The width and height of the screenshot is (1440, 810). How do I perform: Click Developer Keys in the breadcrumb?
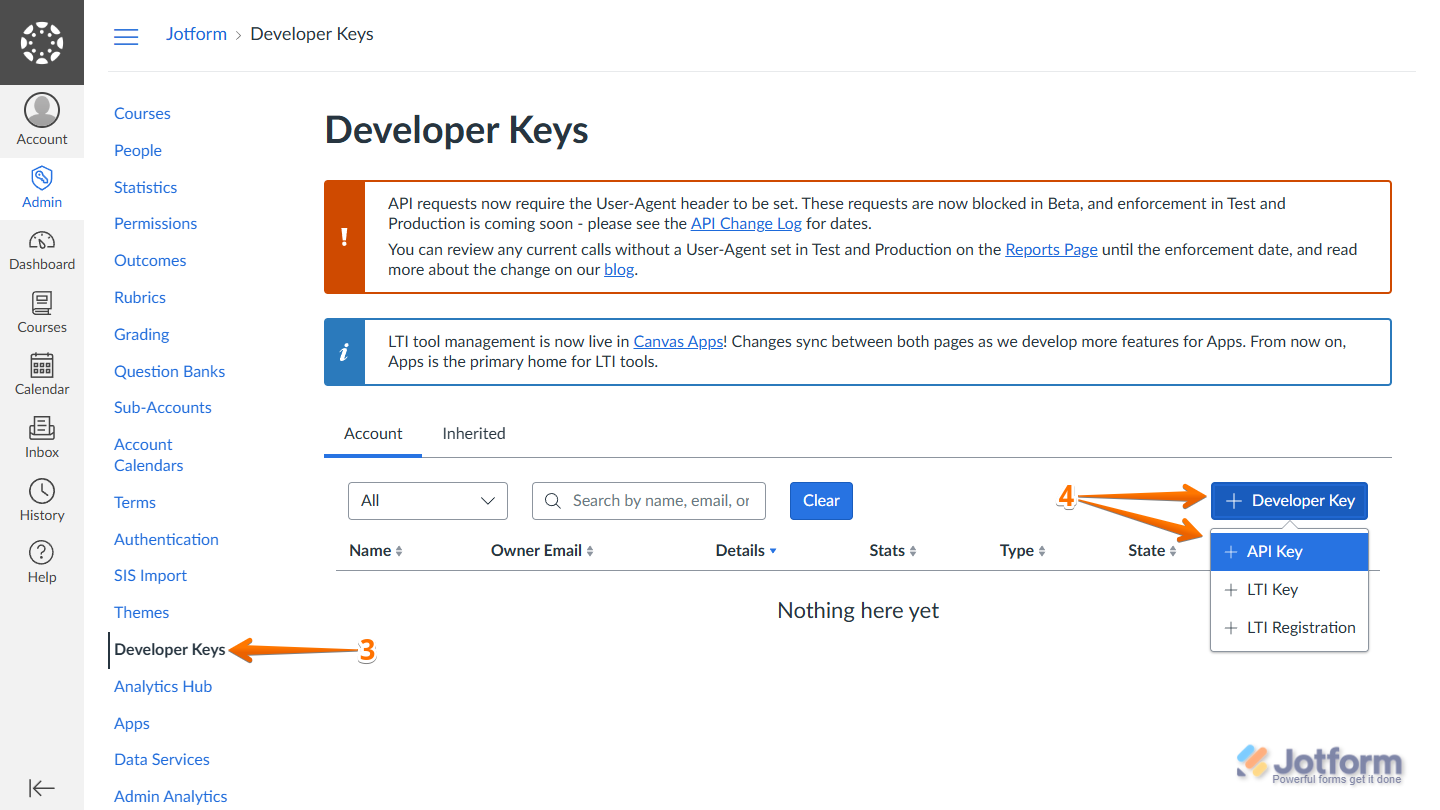[x=312, y=34]
